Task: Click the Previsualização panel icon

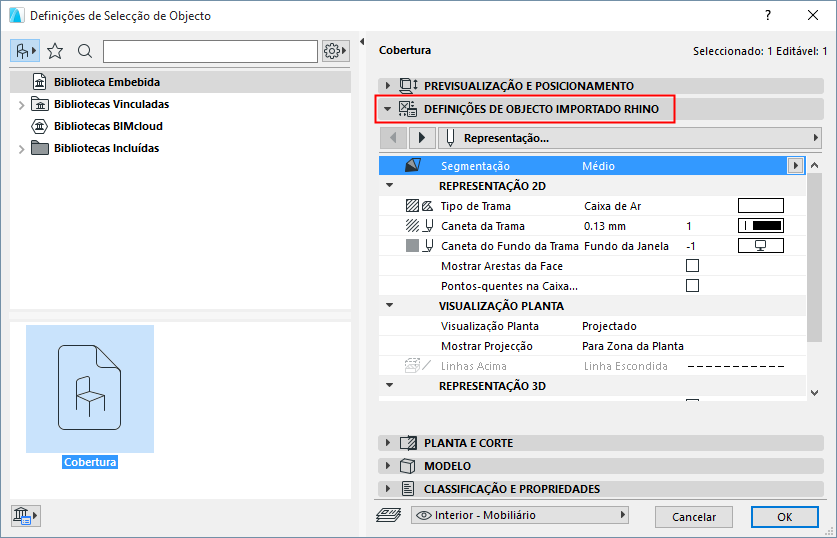Action: pos(408,85)
